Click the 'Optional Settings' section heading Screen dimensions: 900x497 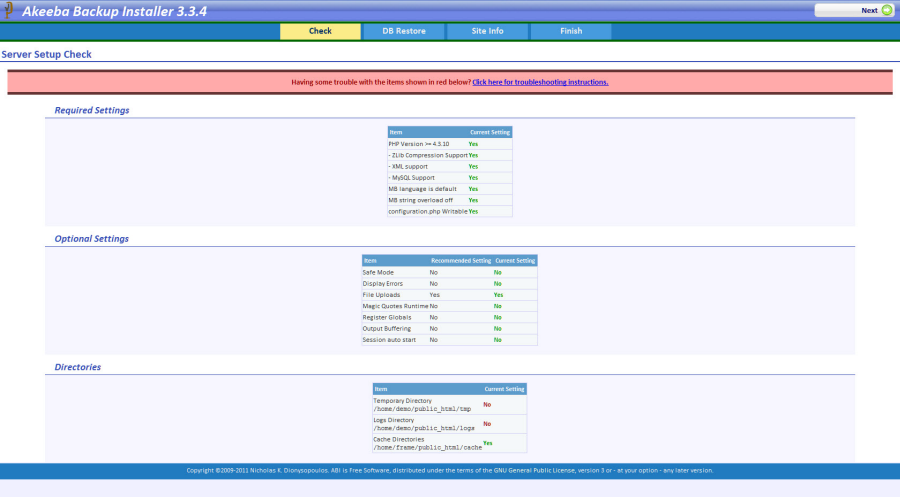pyautogui.click(x=91, y=239)
